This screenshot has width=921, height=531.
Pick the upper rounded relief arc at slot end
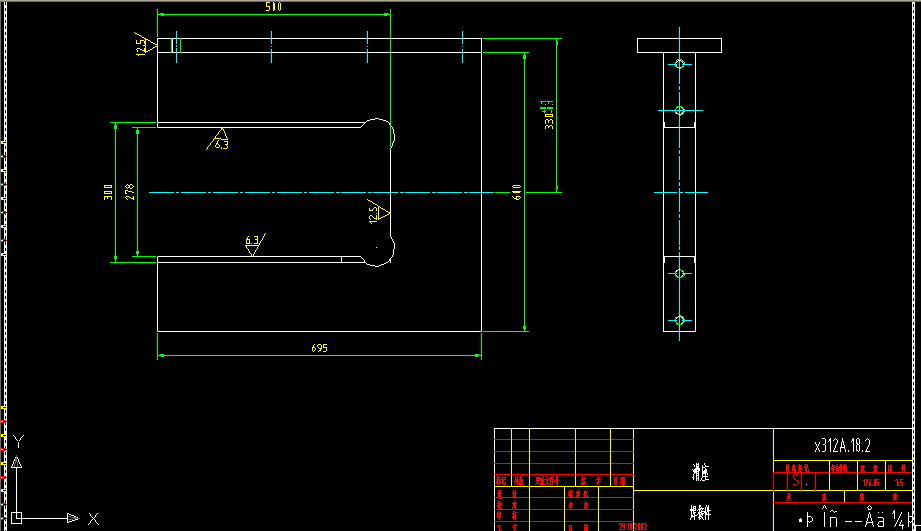point(379,133)
